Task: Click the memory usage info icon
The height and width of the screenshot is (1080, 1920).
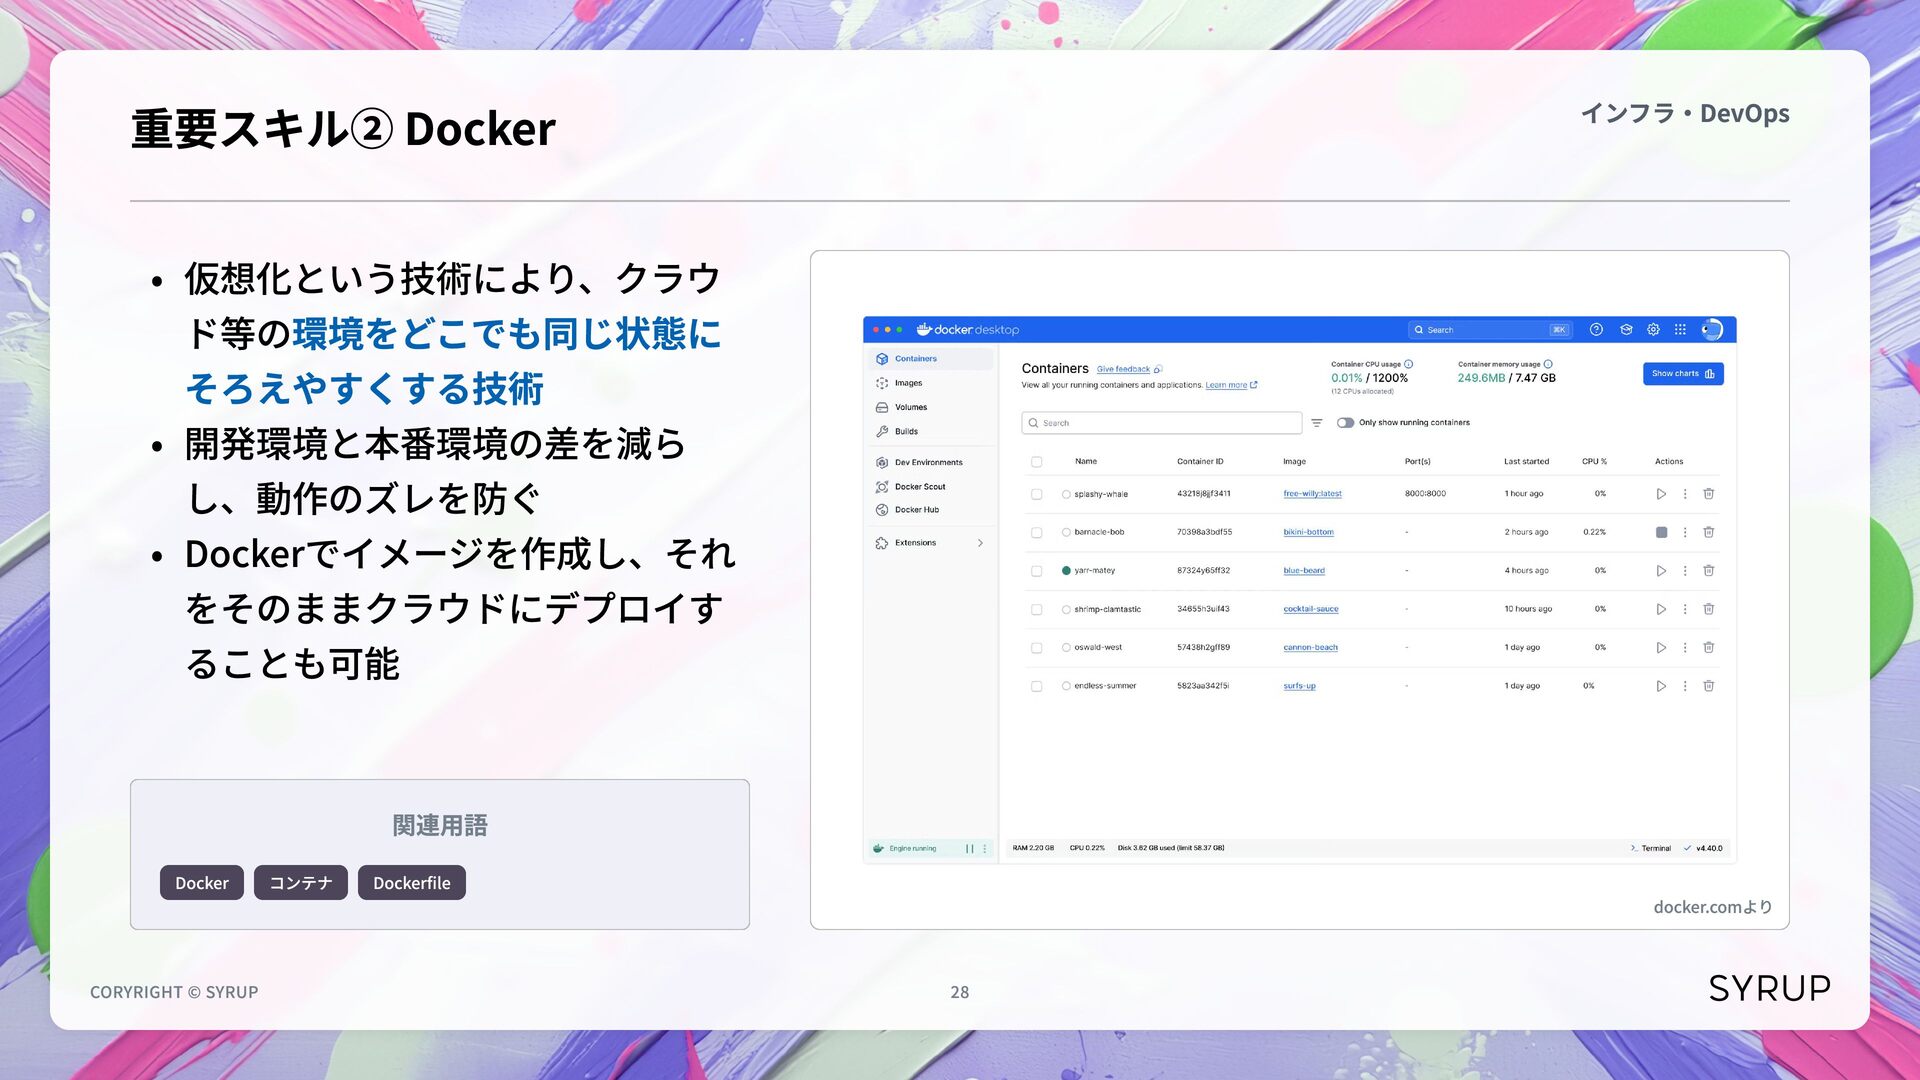Action: tap(1548, 364)
